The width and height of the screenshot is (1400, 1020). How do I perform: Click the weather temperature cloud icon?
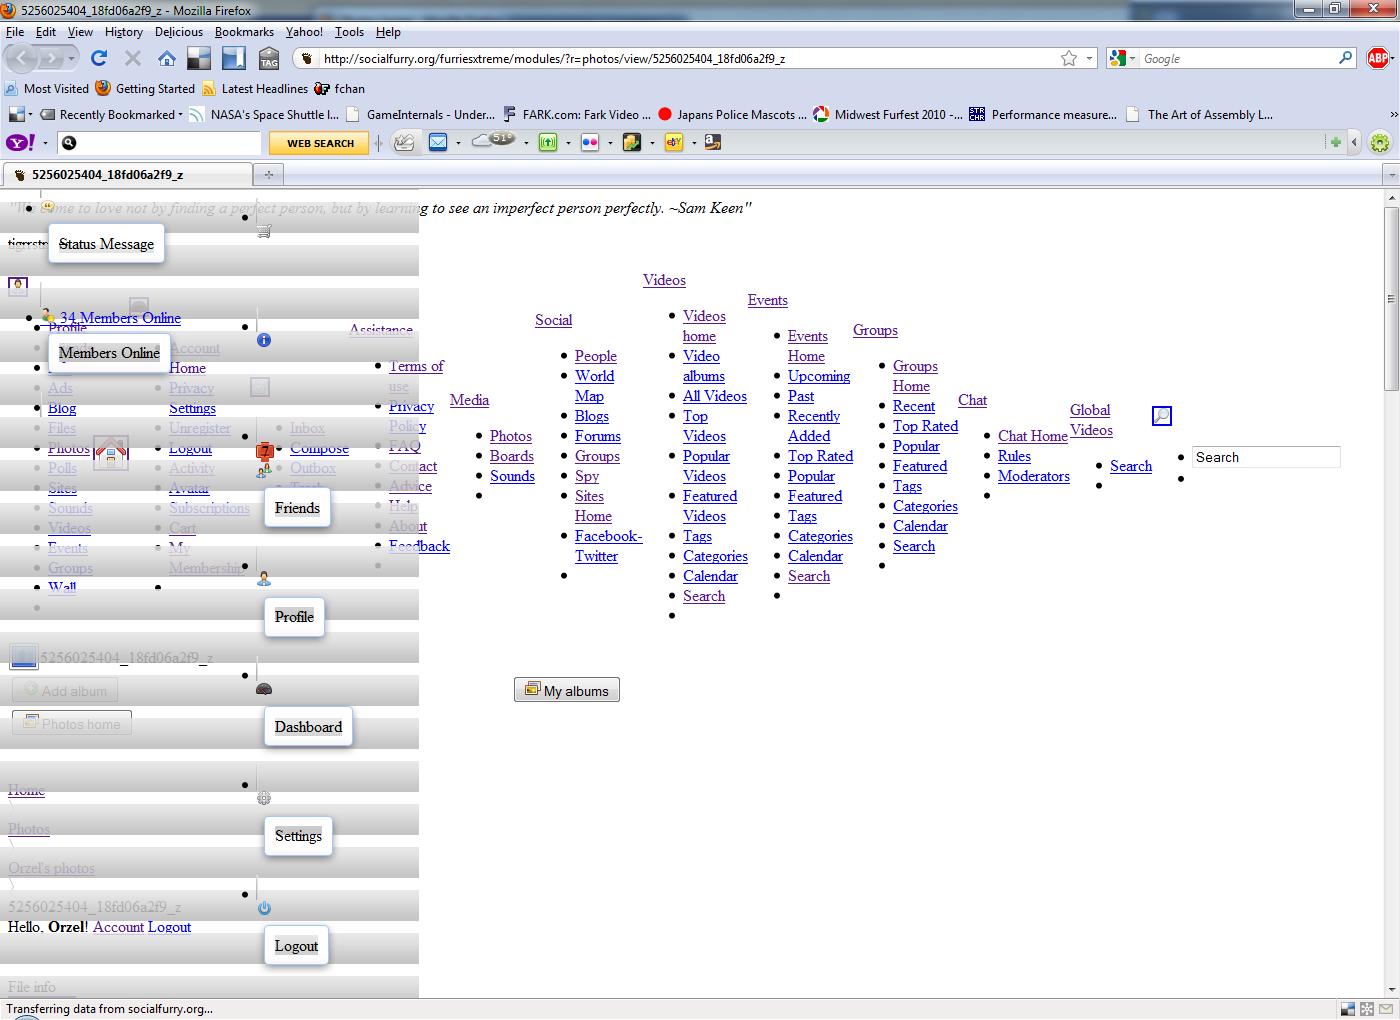tap(493, 140)
